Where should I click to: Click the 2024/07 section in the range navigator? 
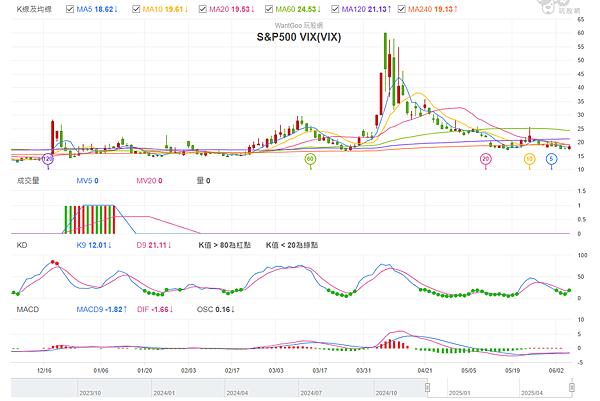(x=336, y=388)
